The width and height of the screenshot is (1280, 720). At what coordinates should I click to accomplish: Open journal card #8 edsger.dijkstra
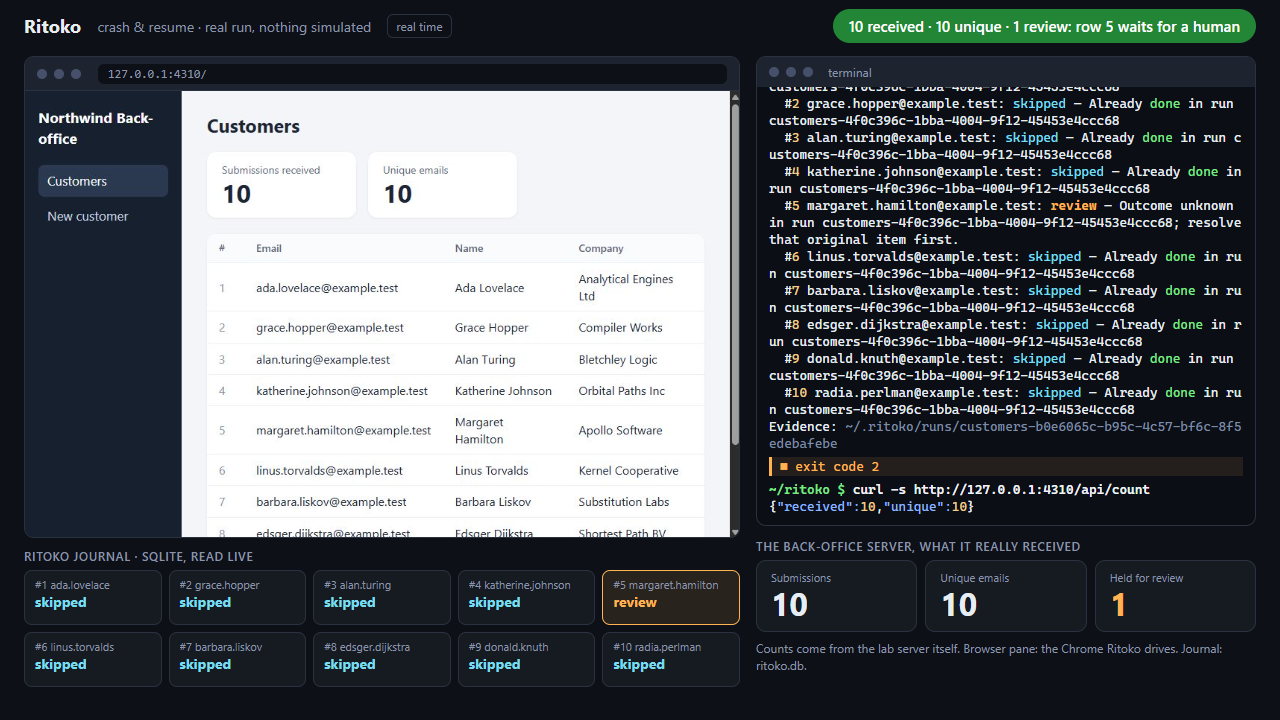pyautogui.click(x=382, y=659)
